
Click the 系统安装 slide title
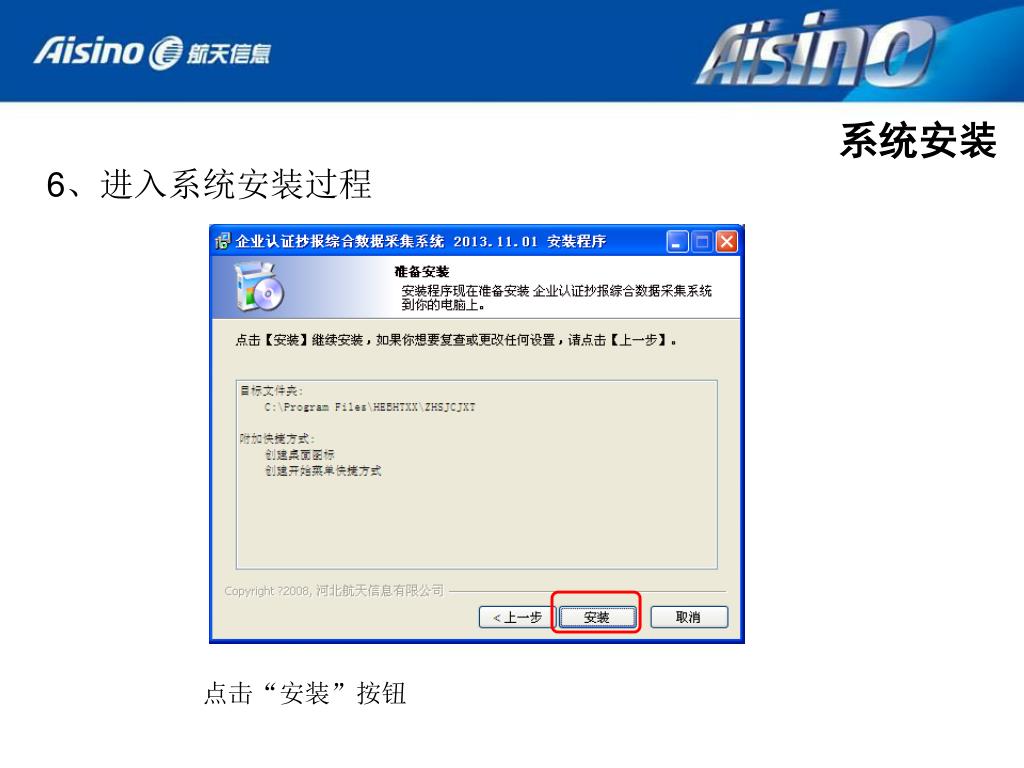click(918, 140)
